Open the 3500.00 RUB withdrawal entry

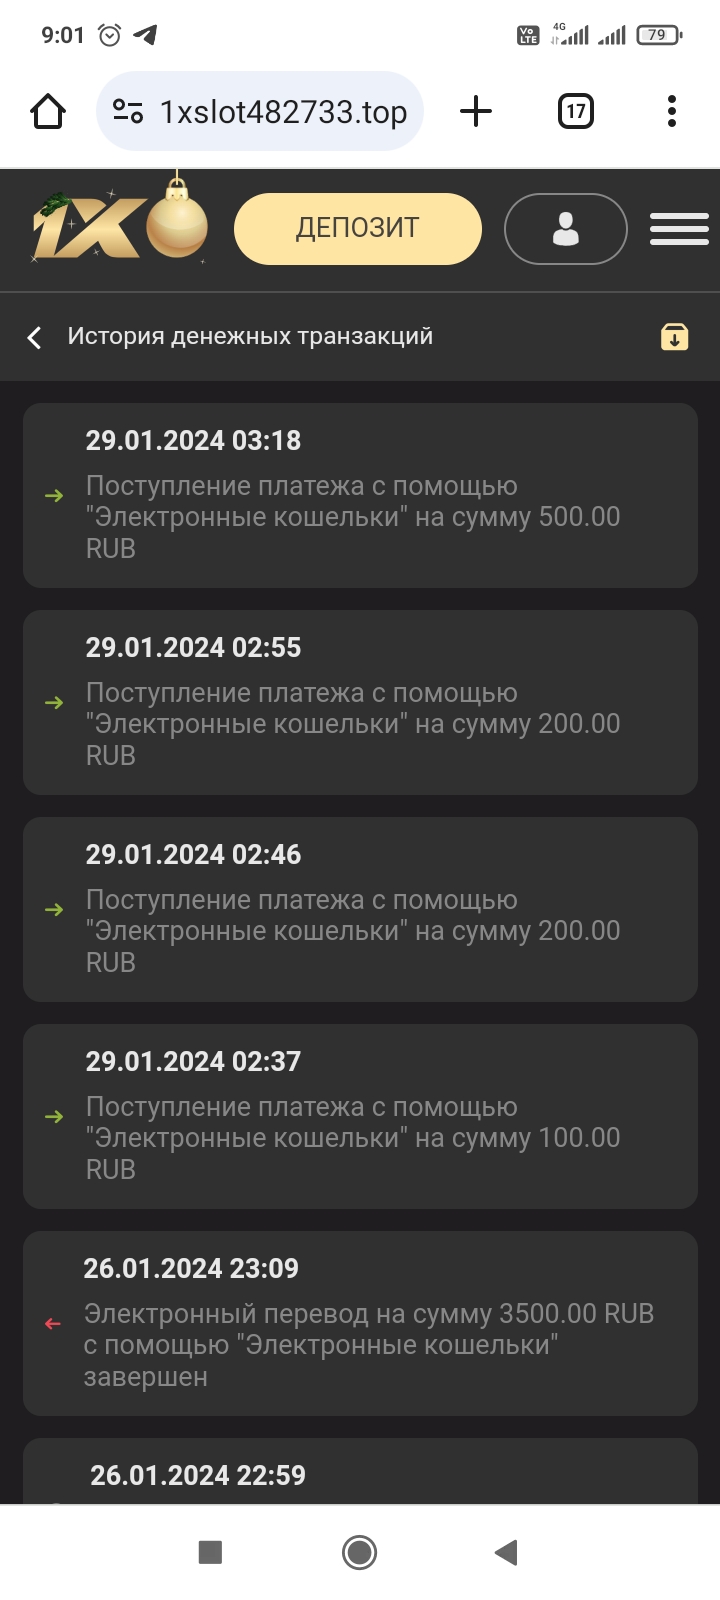point(360,1323)
